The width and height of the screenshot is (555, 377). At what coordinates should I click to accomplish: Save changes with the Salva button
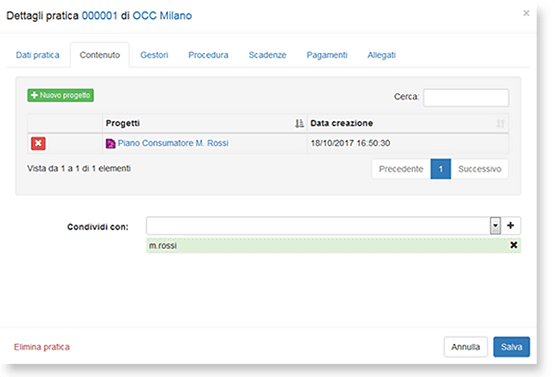coord(511,347)
